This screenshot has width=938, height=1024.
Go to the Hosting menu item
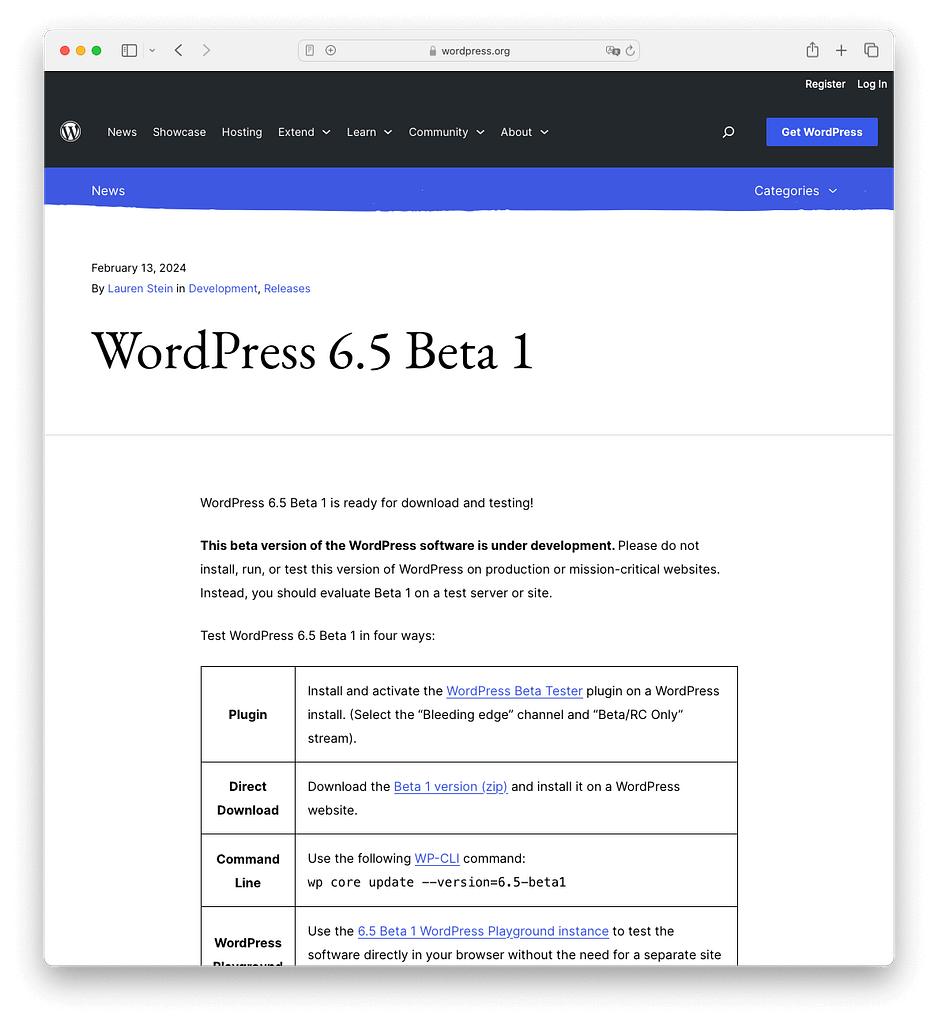click(x=242, y=131)
